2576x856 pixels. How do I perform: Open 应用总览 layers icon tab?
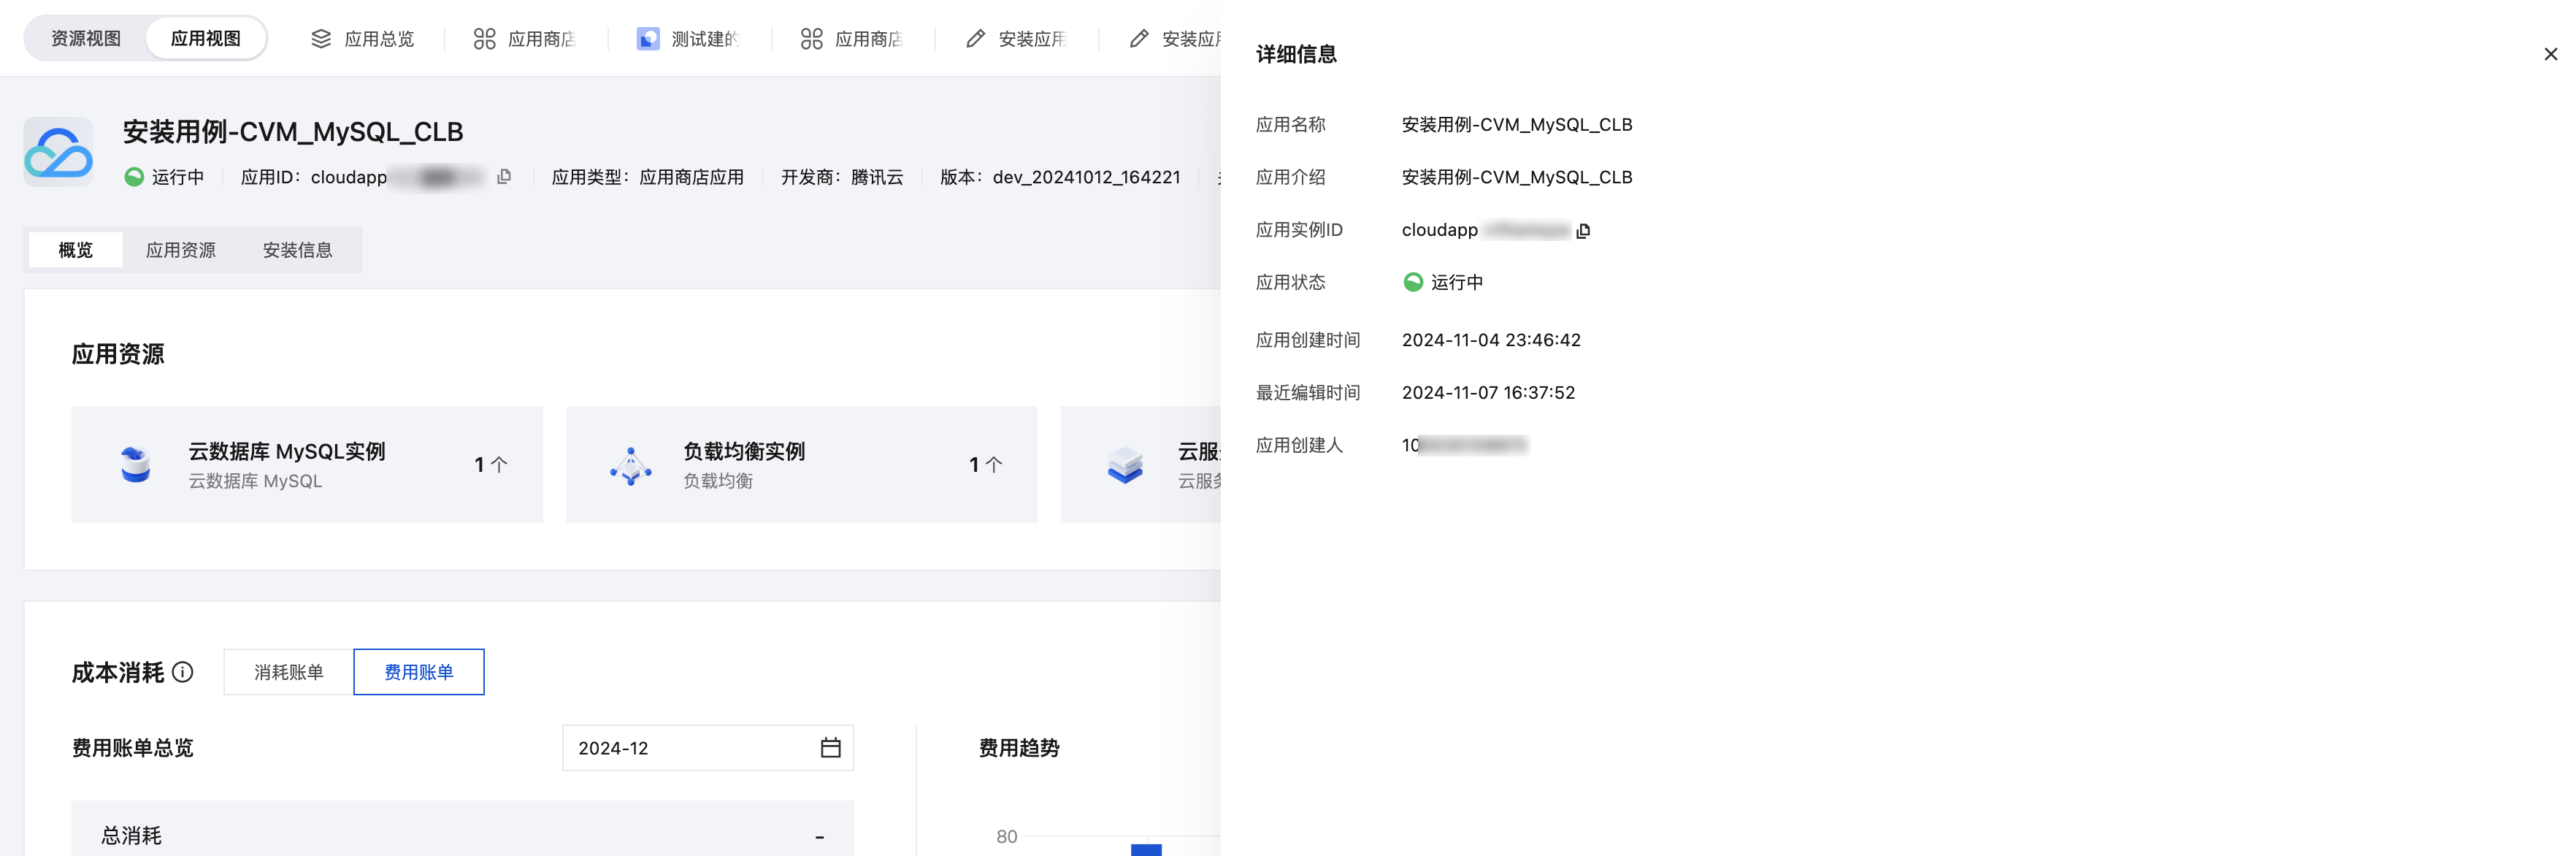pos(321,39)
